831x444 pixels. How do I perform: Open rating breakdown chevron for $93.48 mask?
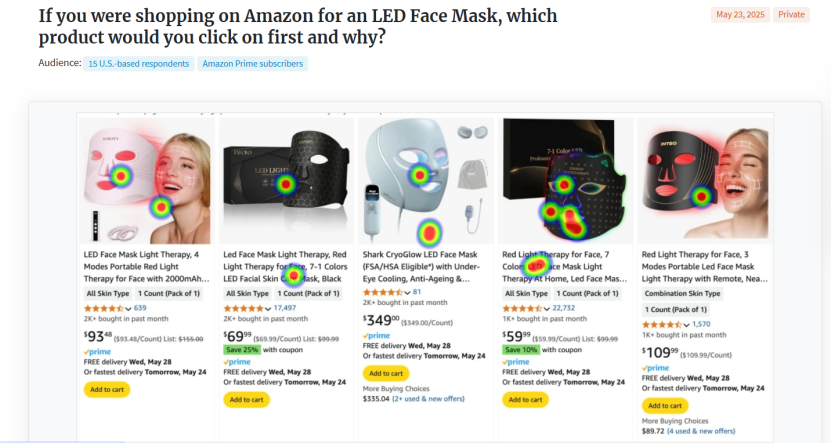[128, 308]
